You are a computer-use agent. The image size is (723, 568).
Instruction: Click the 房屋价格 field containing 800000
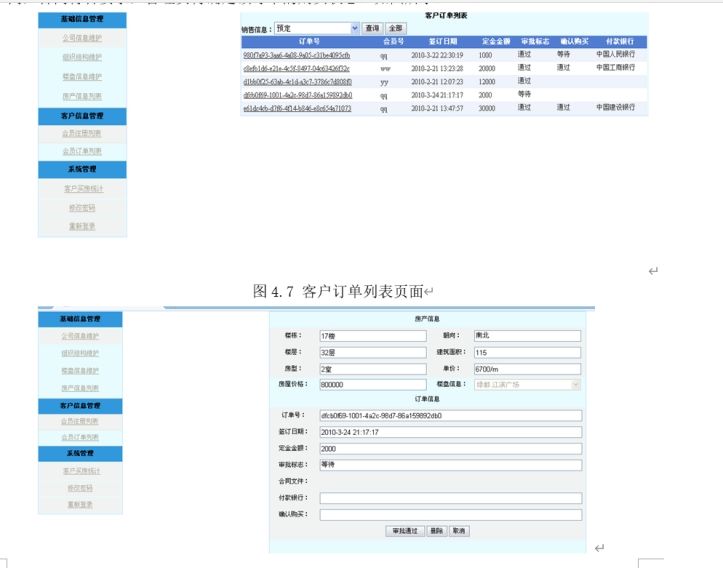pos(373,385)
